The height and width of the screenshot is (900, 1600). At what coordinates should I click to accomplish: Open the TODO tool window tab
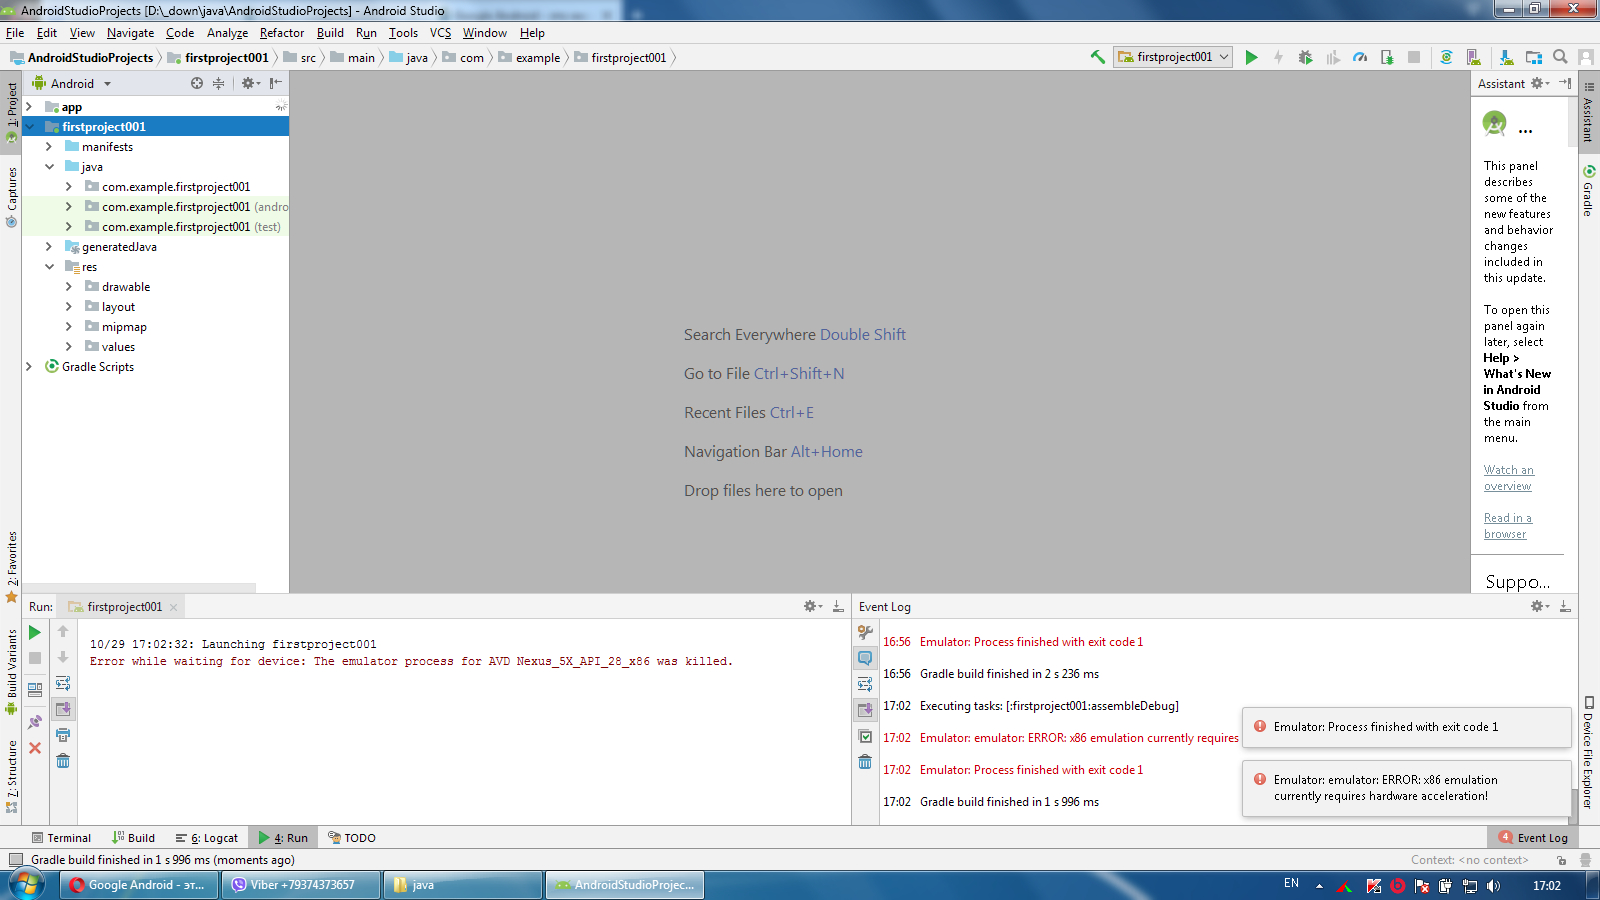352,838
